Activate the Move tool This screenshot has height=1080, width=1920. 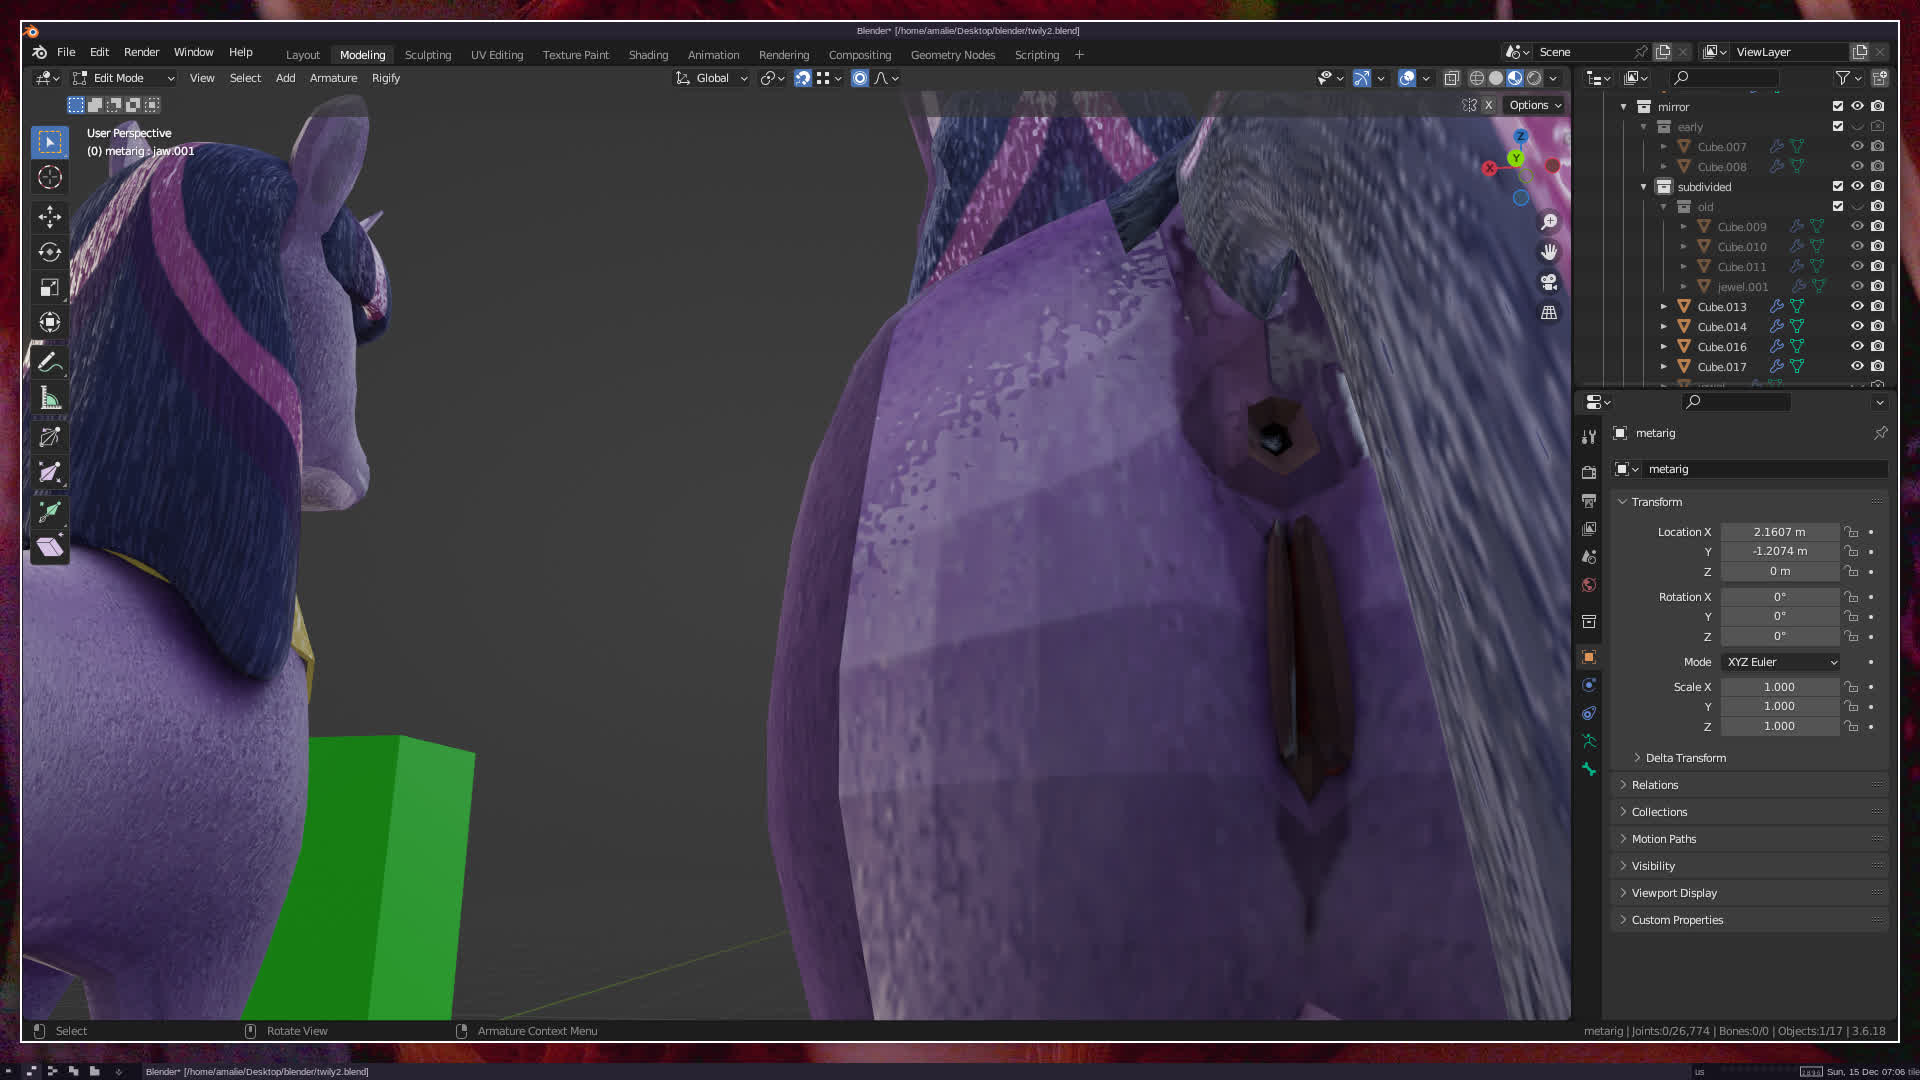50,216
